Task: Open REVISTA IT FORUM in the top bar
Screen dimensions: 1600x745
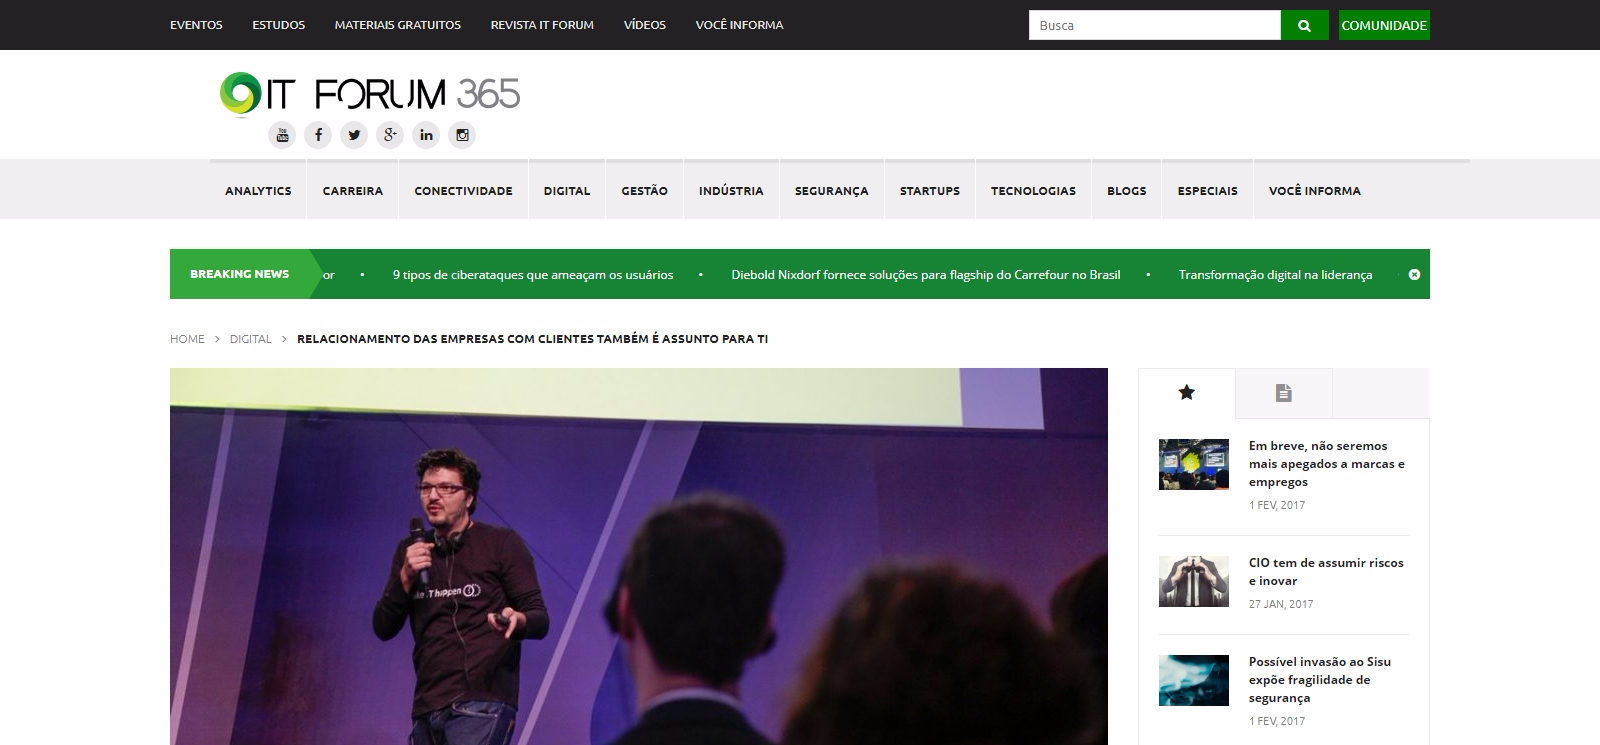Action: [x=542, y=25]
